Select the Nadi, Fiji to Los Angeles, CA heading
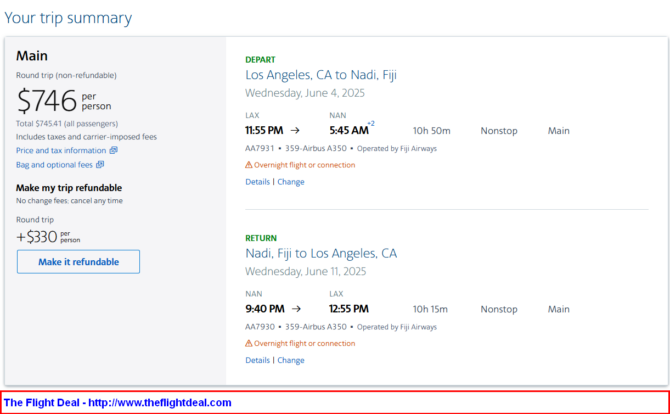 point(321,253)
